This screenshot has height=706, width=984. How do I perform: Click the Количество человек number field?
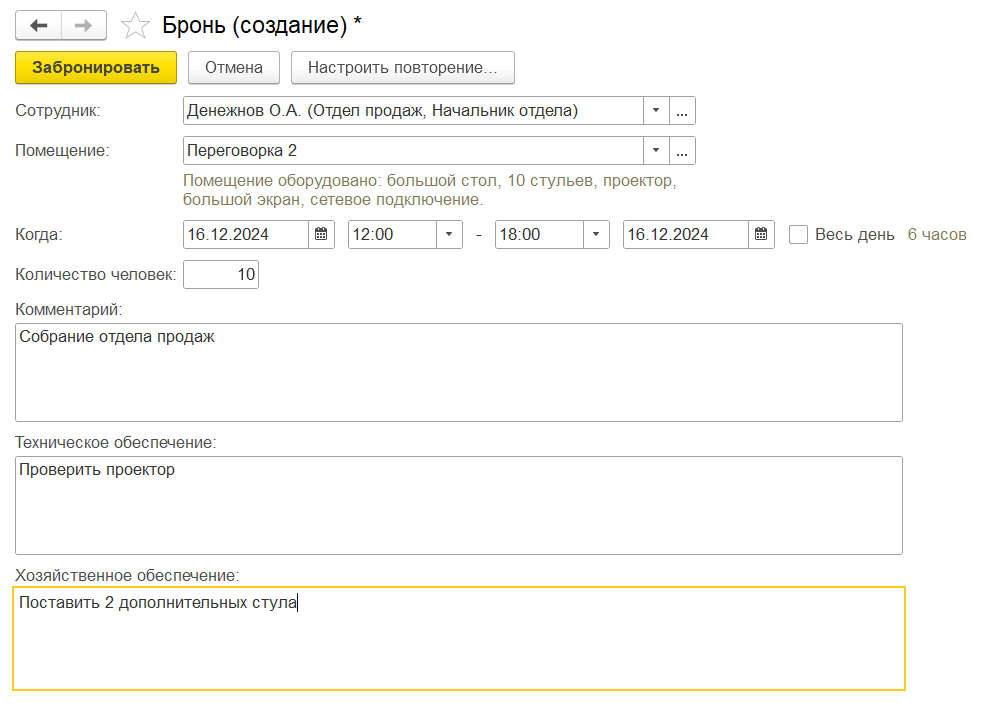(221, 275)
